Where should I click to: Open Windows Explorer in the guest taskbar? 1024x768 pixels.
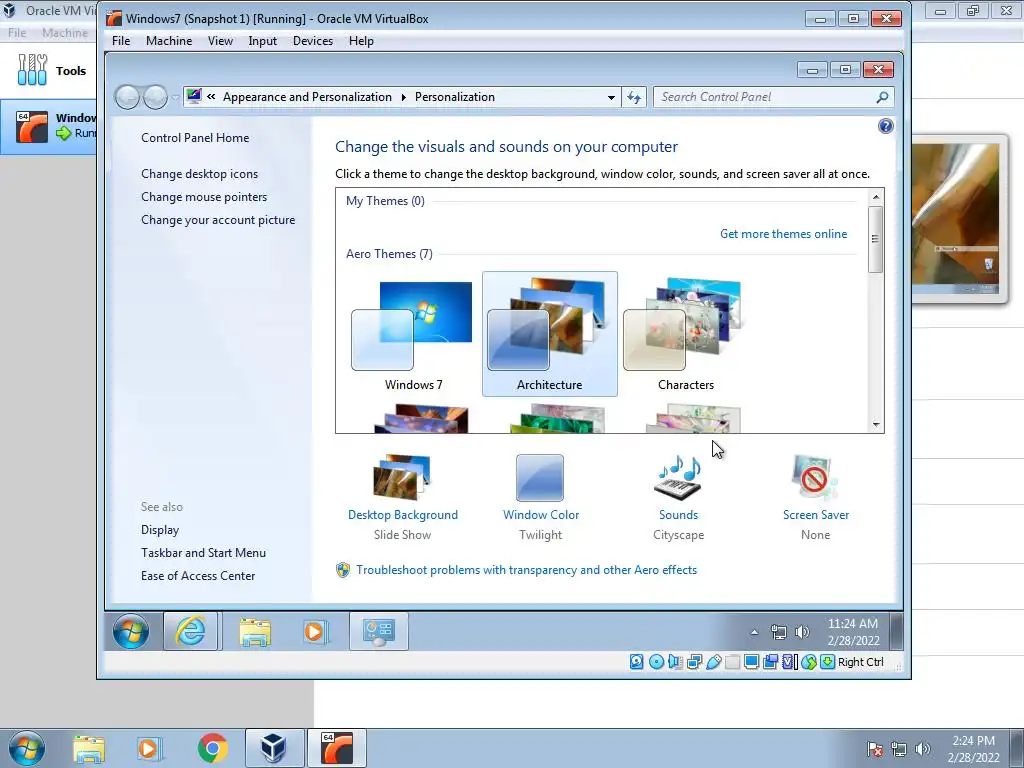click(x=255, y=632)
